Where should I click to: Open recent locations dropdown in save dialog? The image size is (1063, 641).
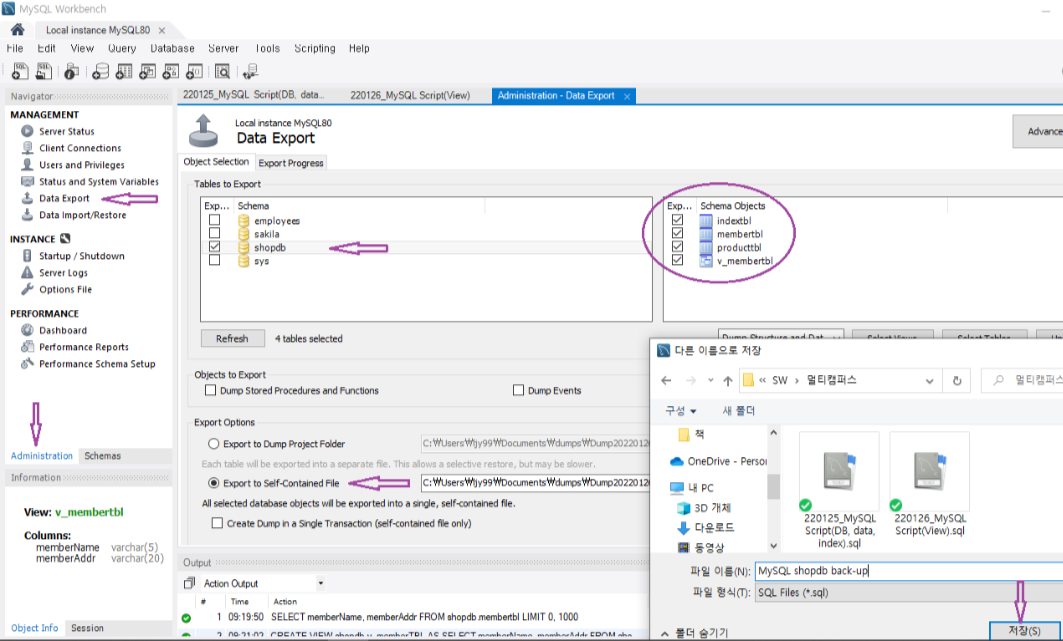point(710,381)
